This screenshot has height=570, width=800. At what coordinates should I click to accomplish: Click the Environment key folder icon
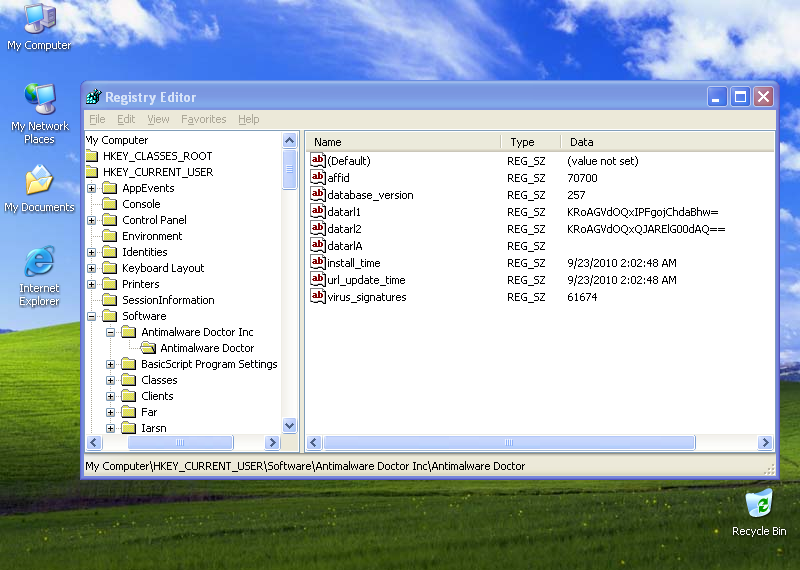[x=110, y=236]
